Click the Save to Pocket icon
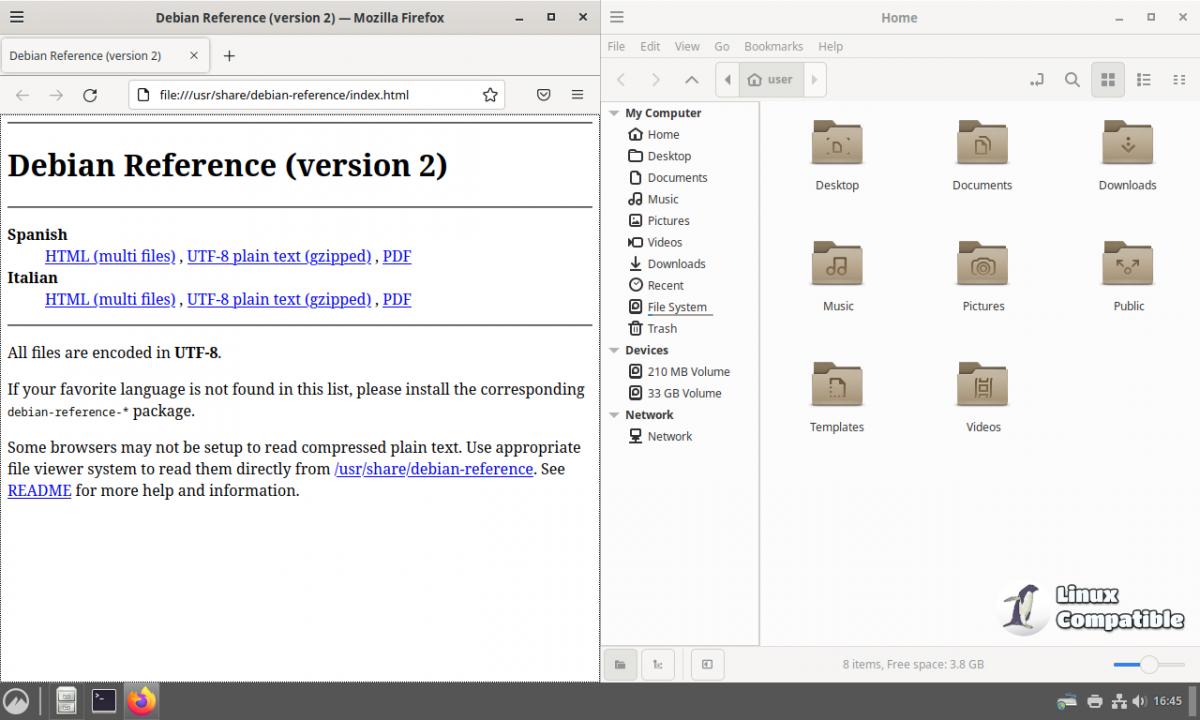 pos(543,95)
